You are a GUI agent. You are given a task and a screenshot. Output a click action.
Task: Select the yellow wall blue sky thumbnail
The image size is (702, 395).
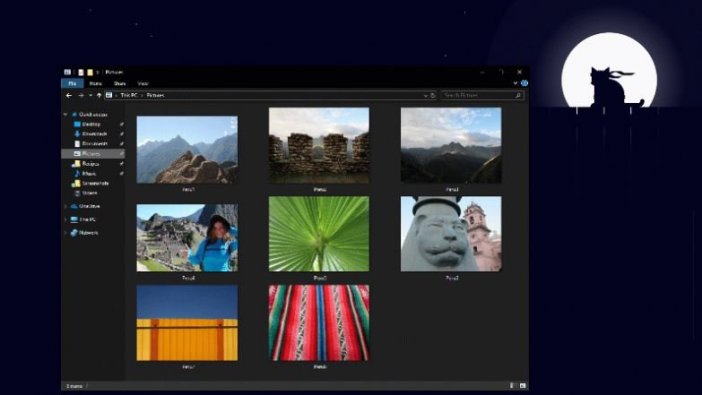click(x=187, y=323)
